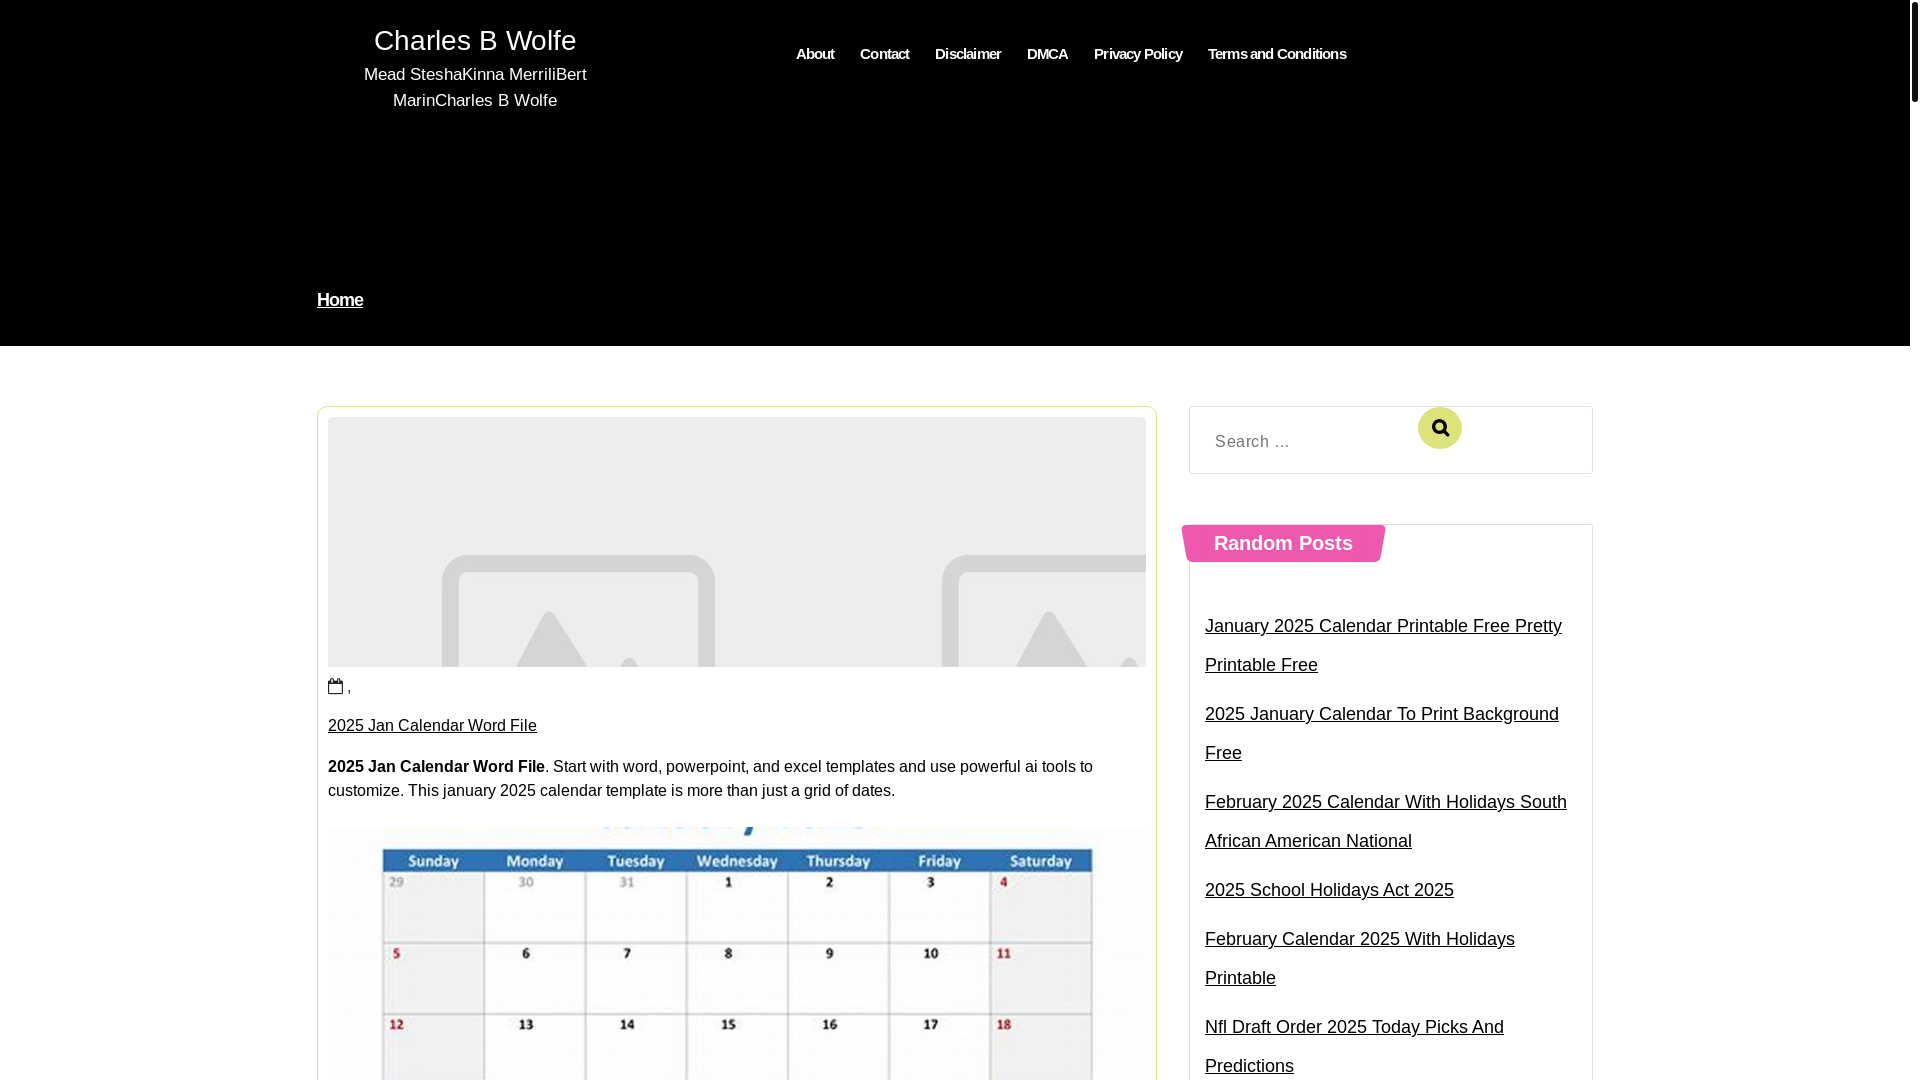View the Privacy Policy page

[1138, 54]
